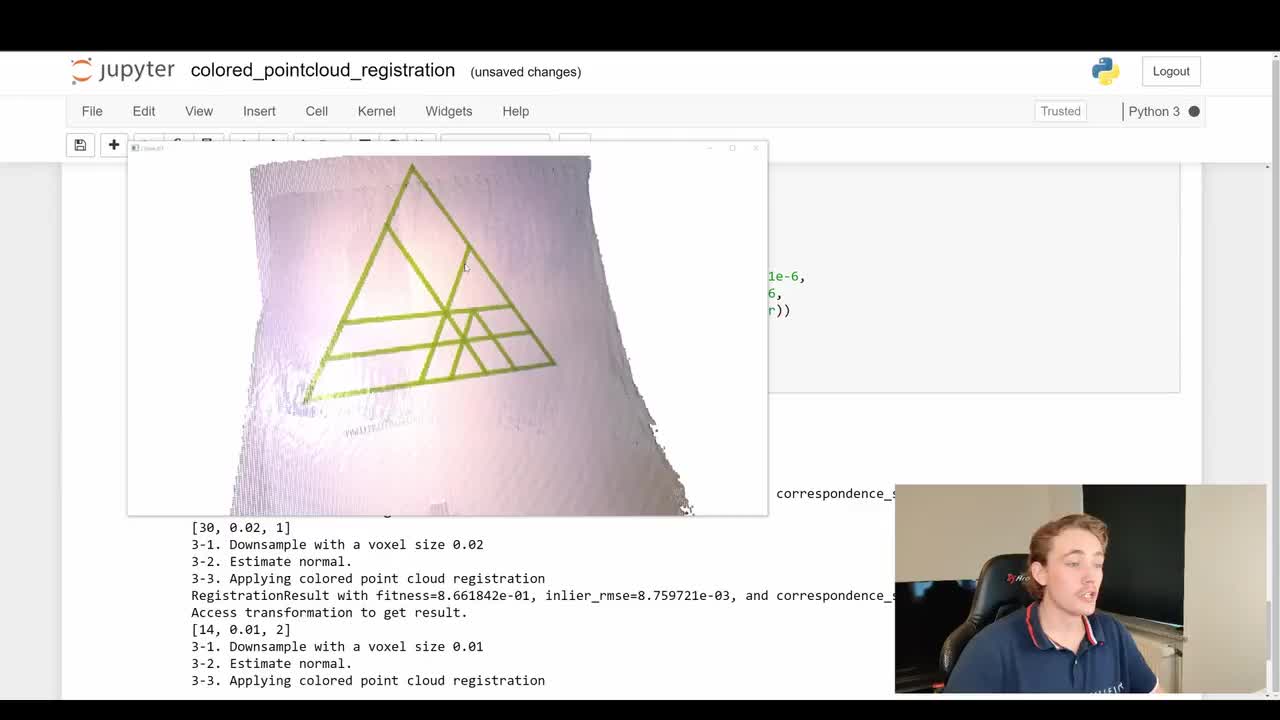This screenshot has width=1280, height=720.
Task: Go to Jupyter home via the logo
Action: 123,71
